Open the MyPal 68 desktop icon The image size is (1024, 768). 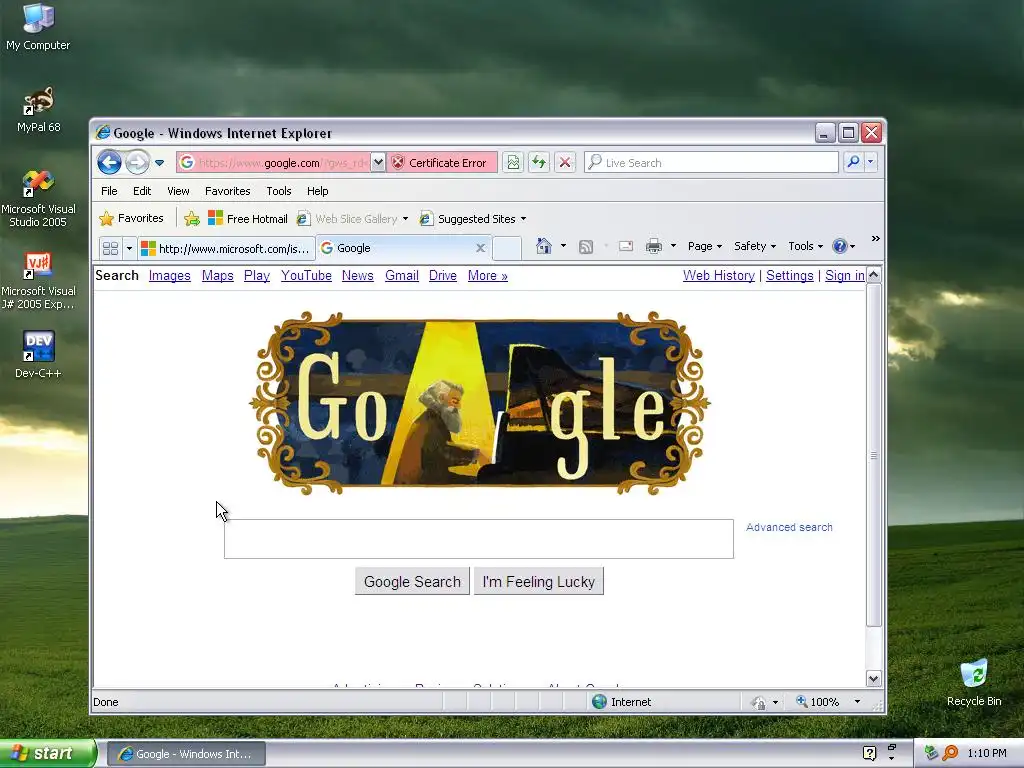tap(39, 110)
